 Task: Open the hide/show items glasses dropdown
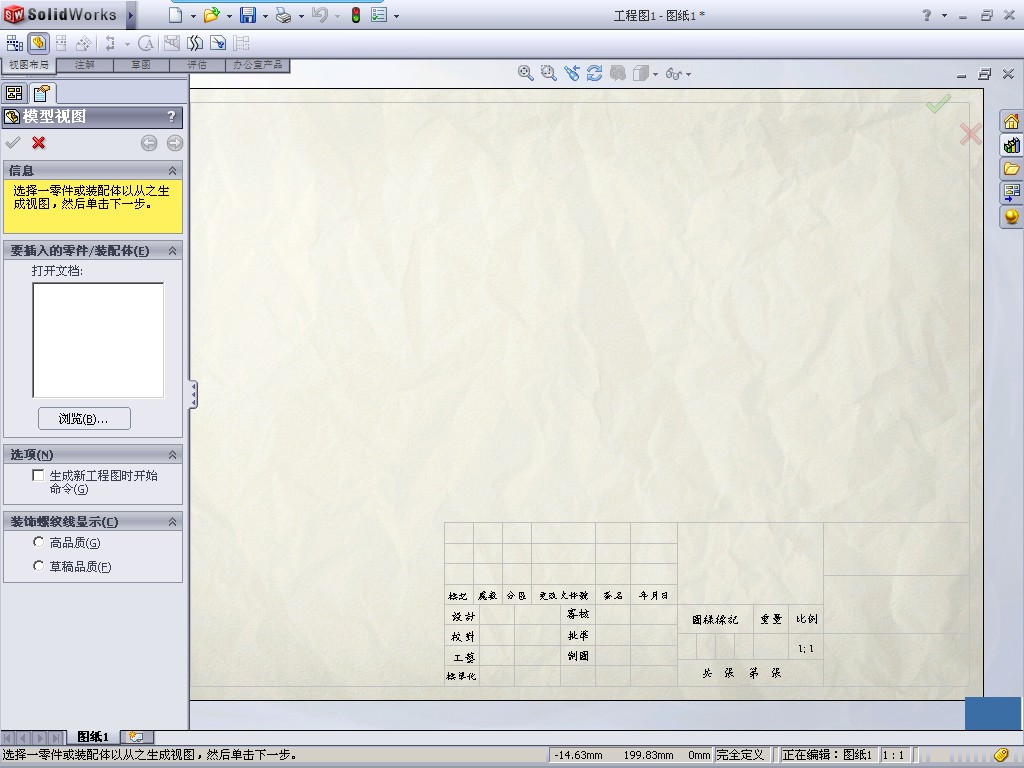(x=688, y=74)
